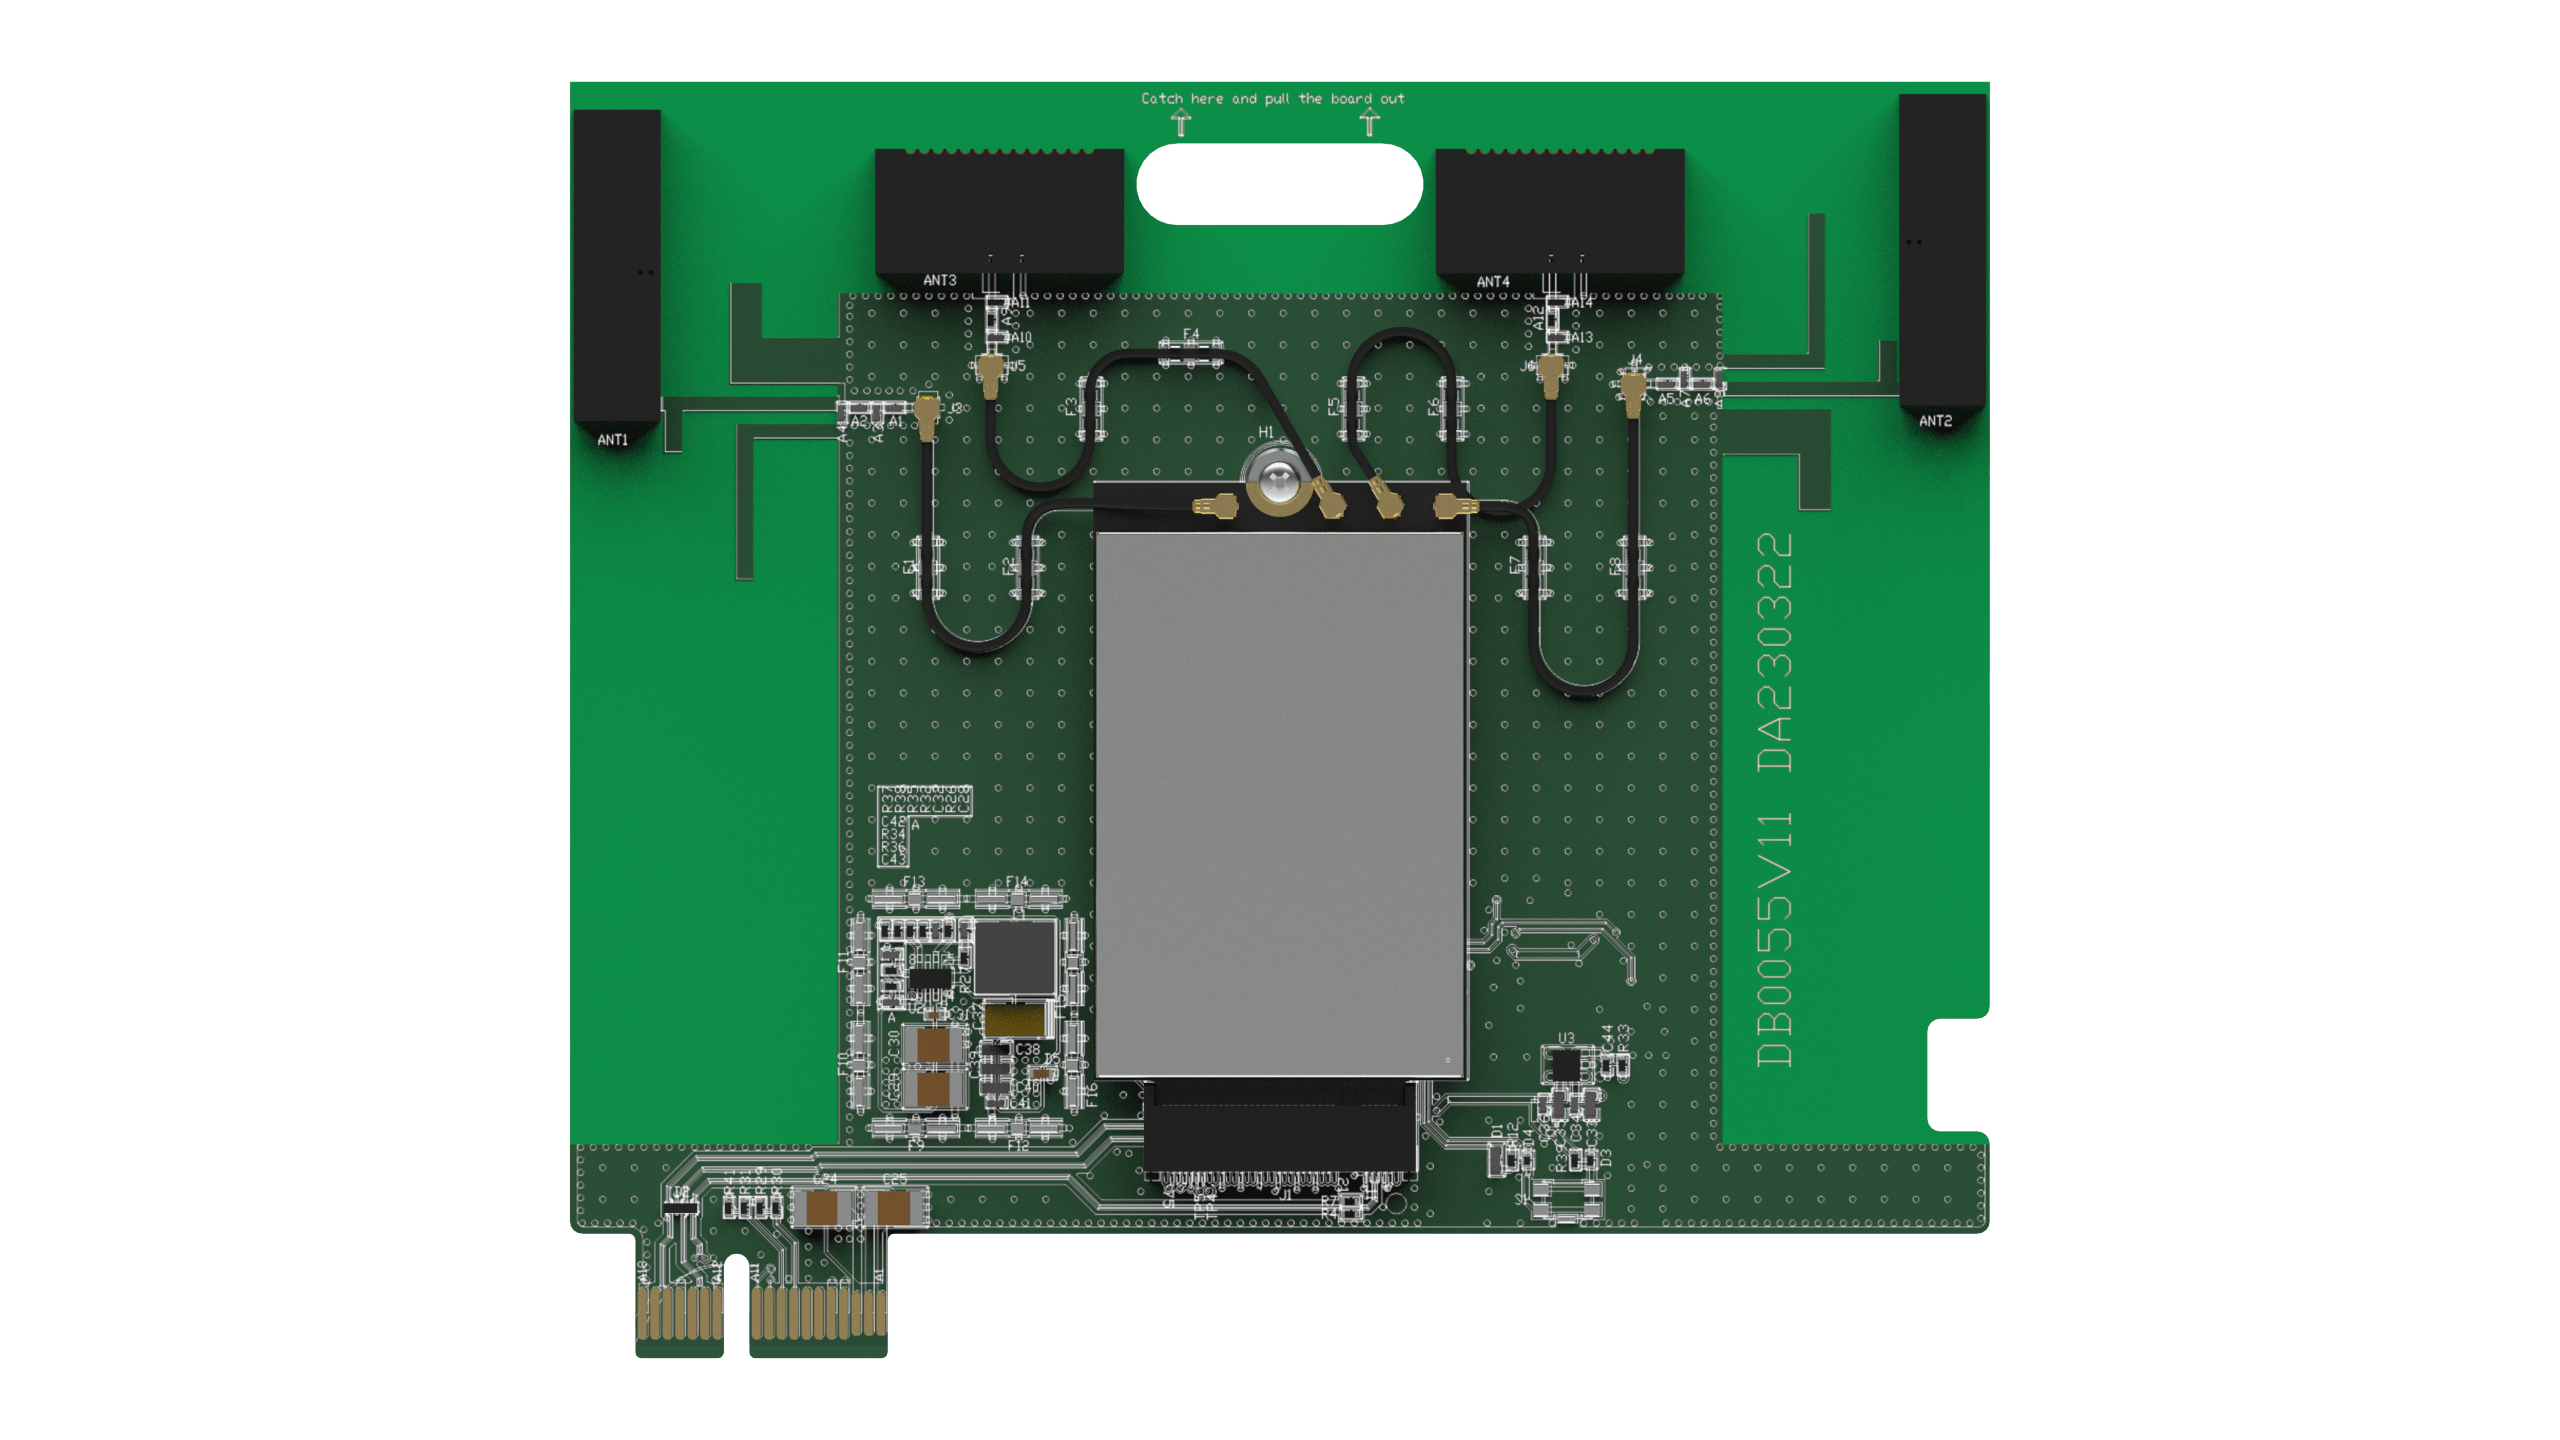The image size is (2560, 1440).
Task: Click the DB0055V11 DA230322 board marking
Action: pyautogui.click(x=1775, y=800)
